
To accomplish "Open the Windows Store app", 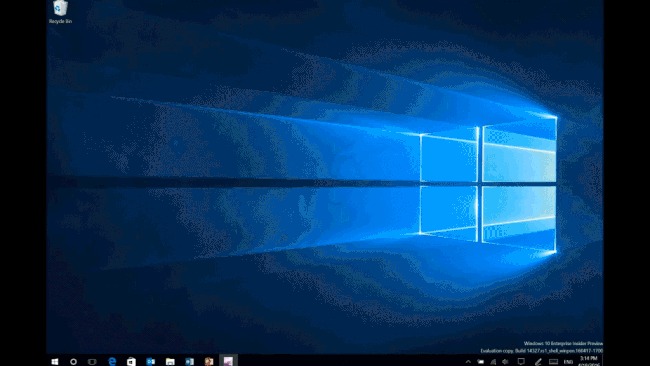I will coord(131,361).
